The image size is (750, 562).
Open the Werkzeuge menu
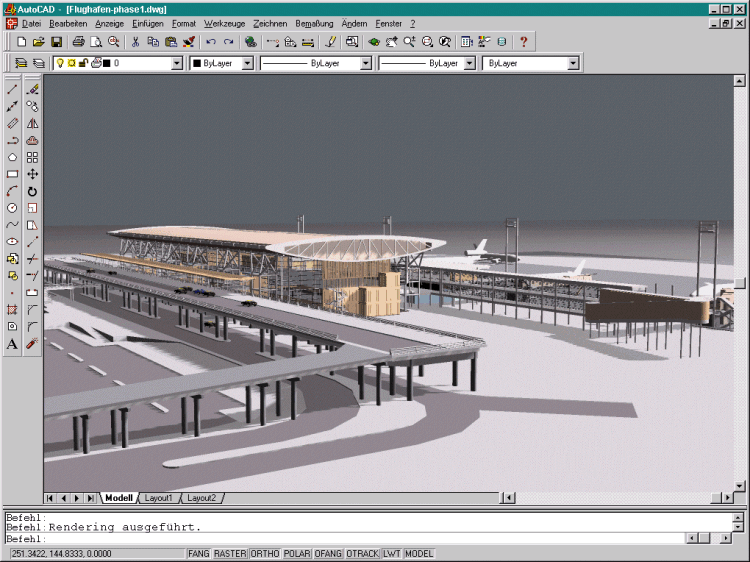coord(224,23)
